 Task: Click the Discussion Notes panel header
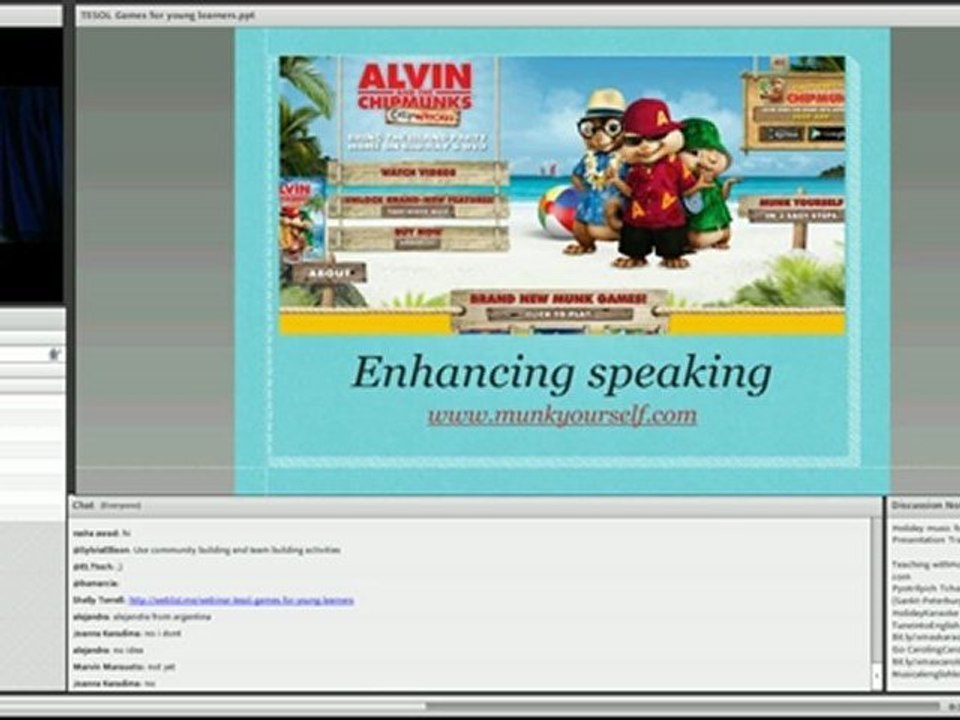(x=924, y=505)
